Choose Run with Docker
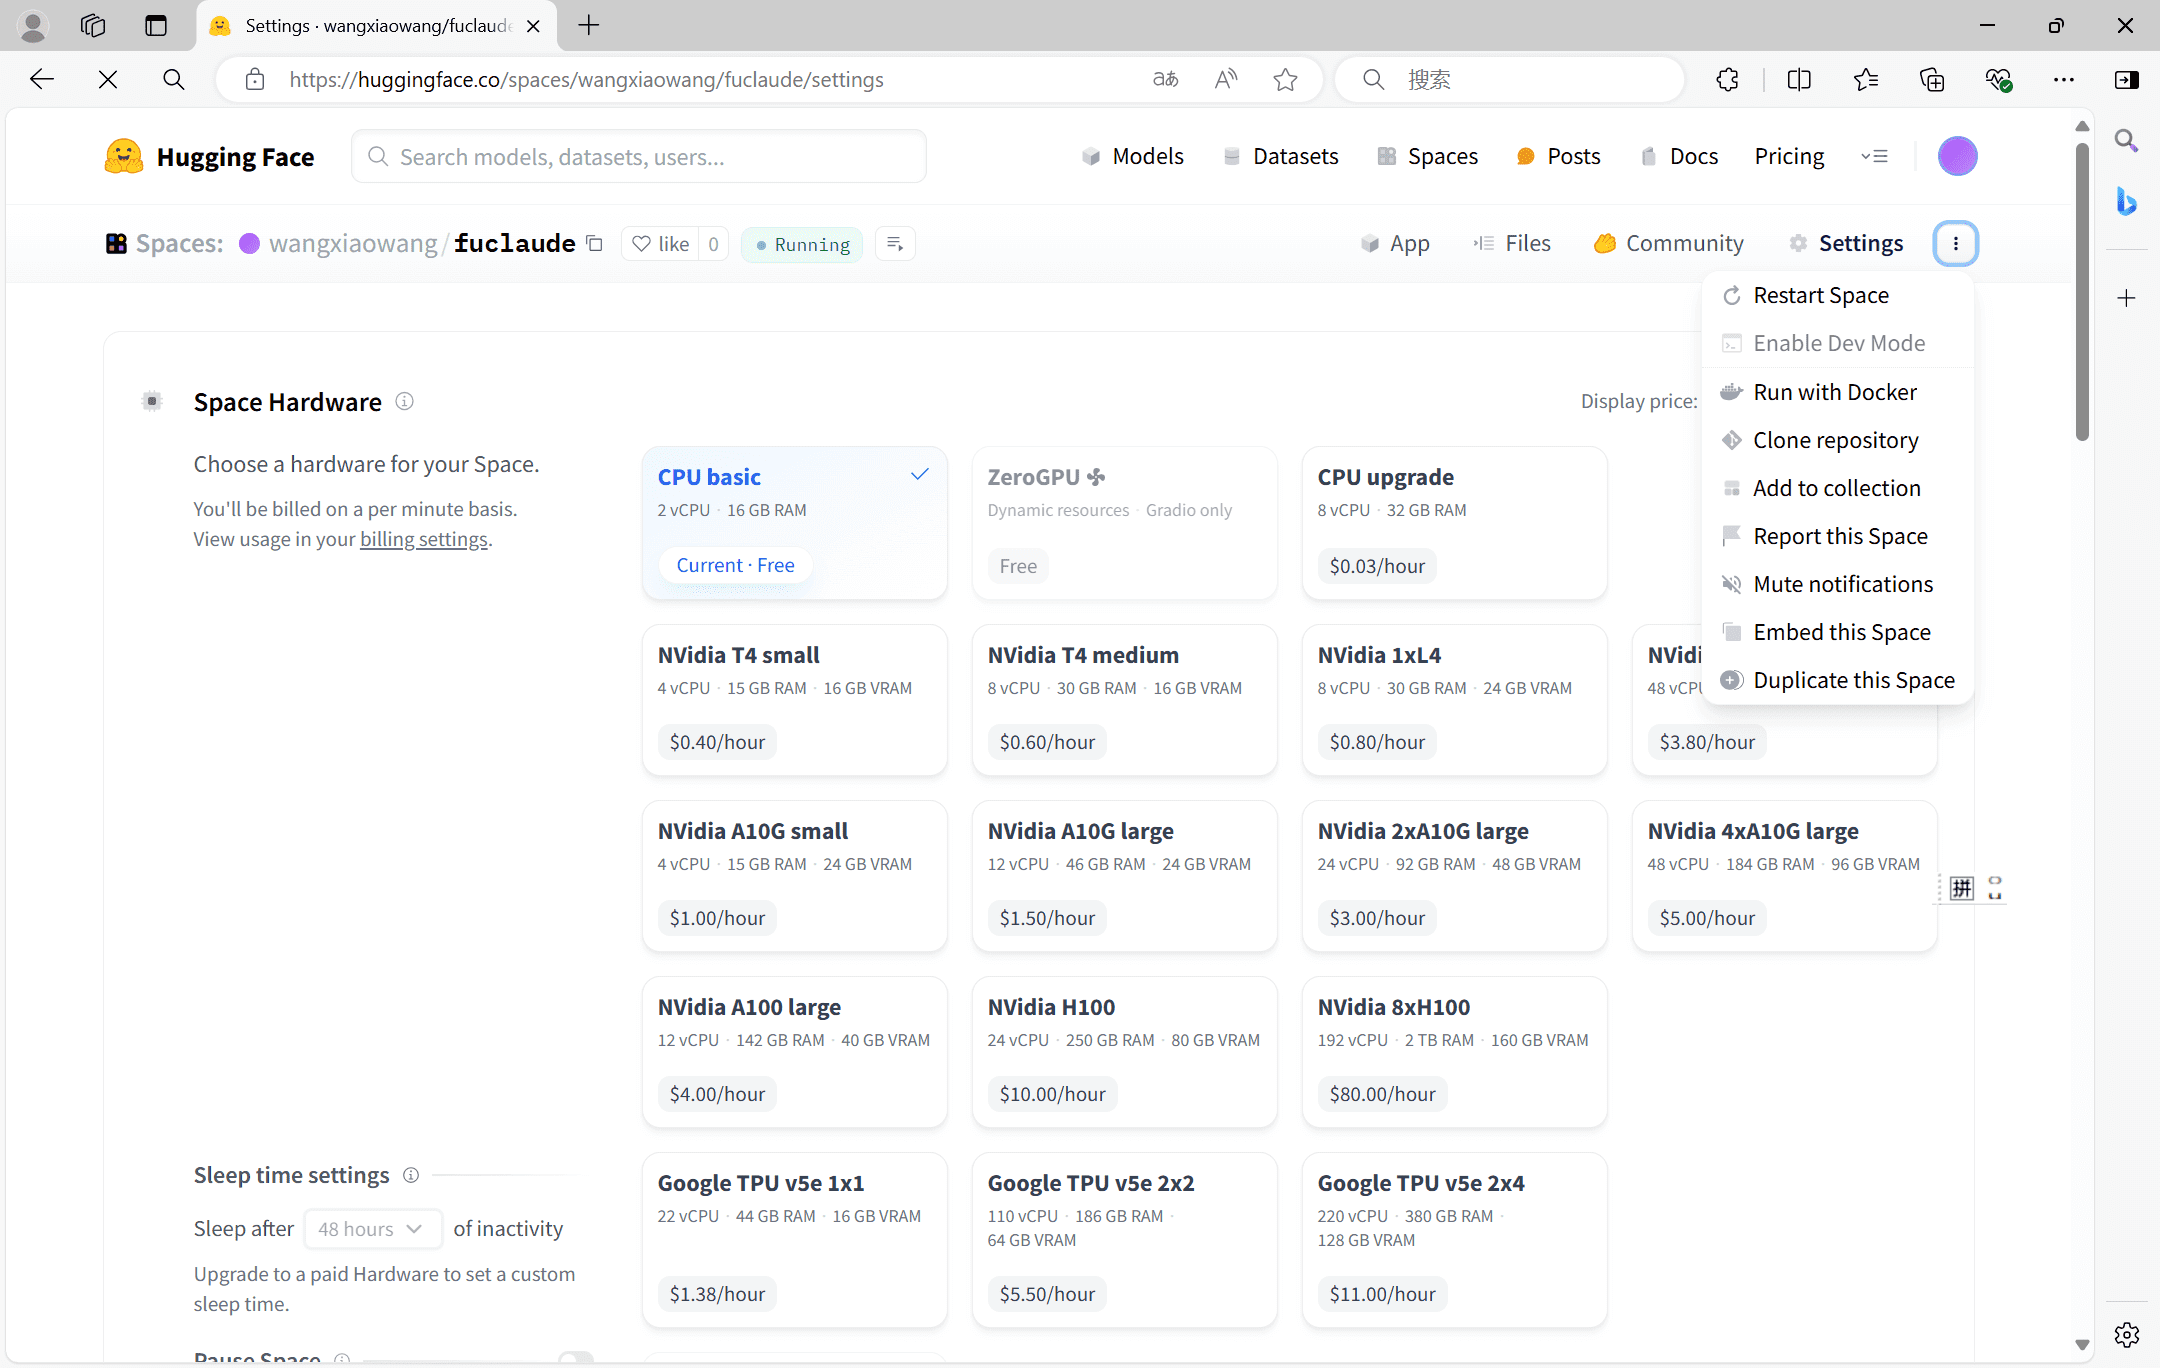 (x=1838, y=392)
